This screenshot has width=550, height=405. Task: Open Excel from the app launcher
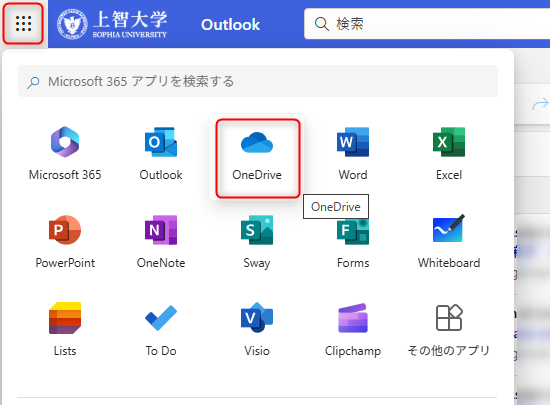click(449, 154)
